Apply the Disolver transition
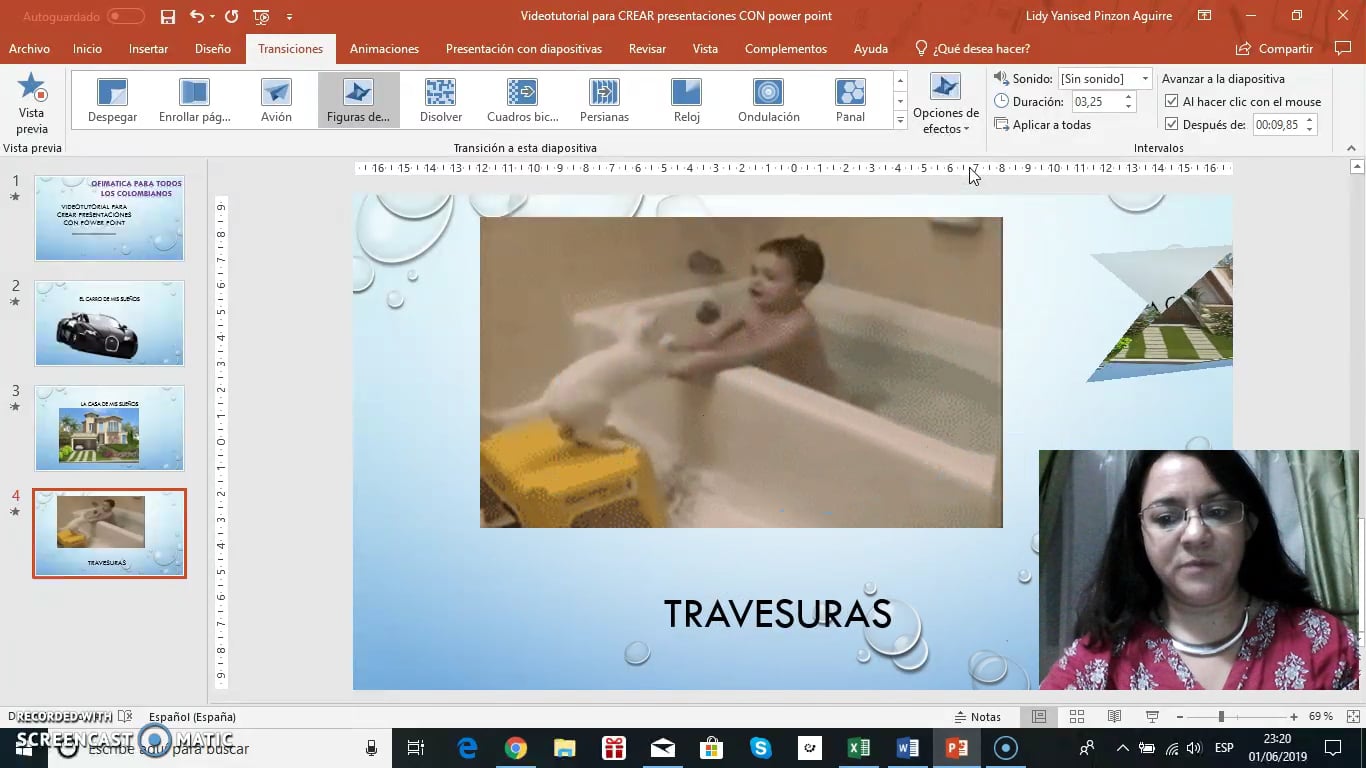1366x768 pixels. coord(440,100)
